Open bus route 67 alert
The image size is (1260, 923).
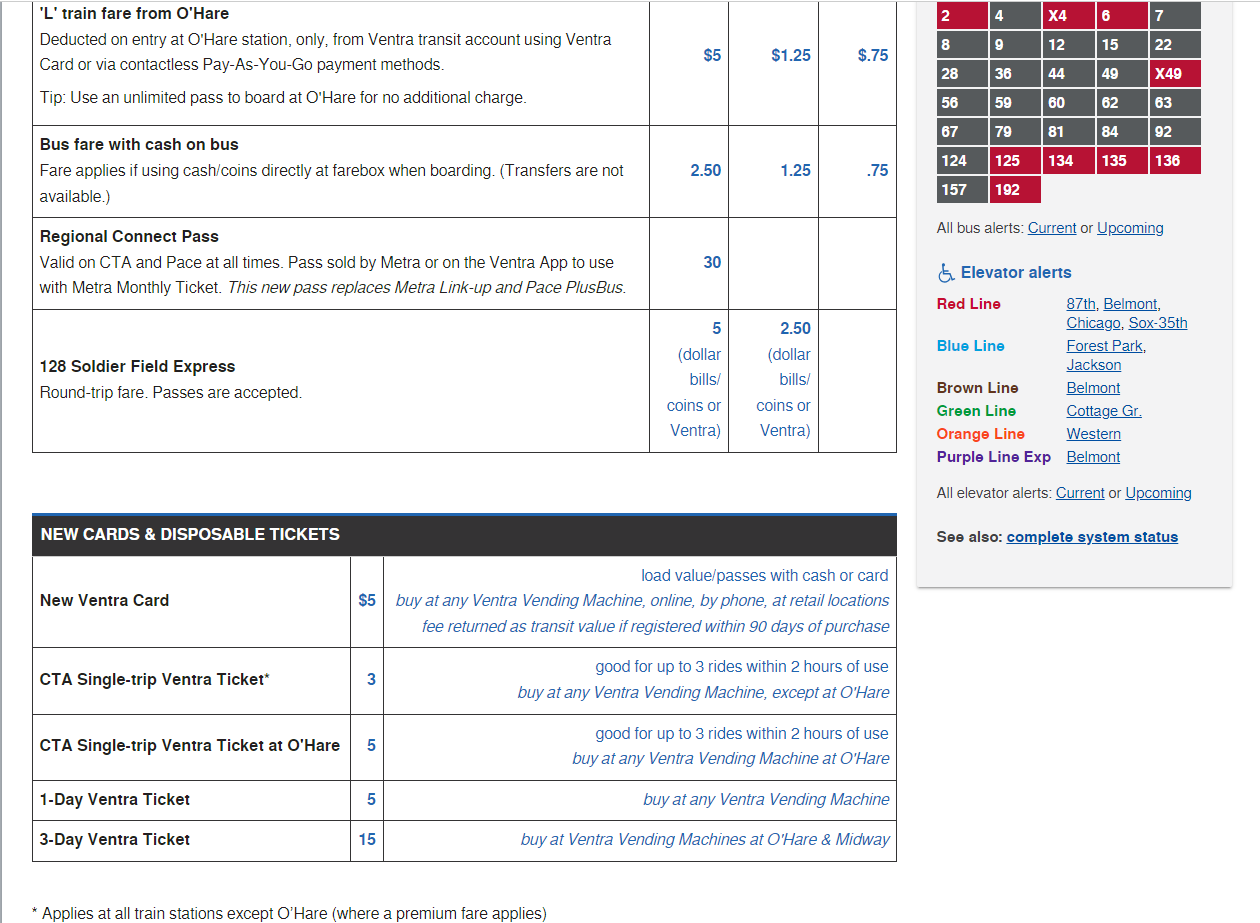(x=962, y=132)
